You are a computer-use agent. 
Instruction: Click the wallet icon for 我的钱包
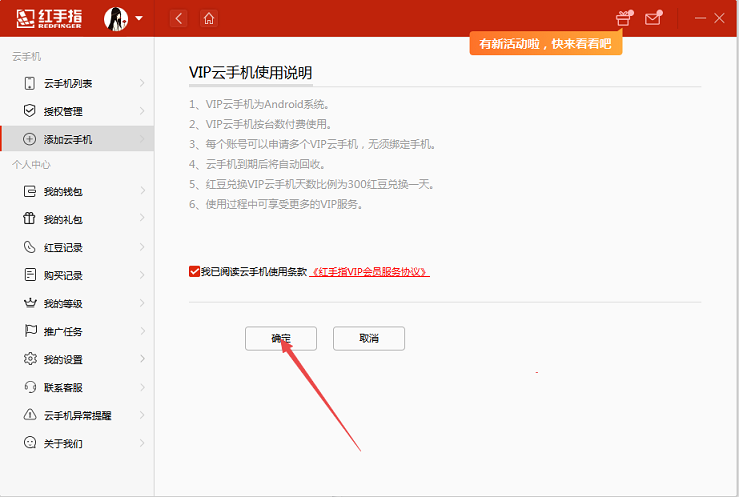30,191
